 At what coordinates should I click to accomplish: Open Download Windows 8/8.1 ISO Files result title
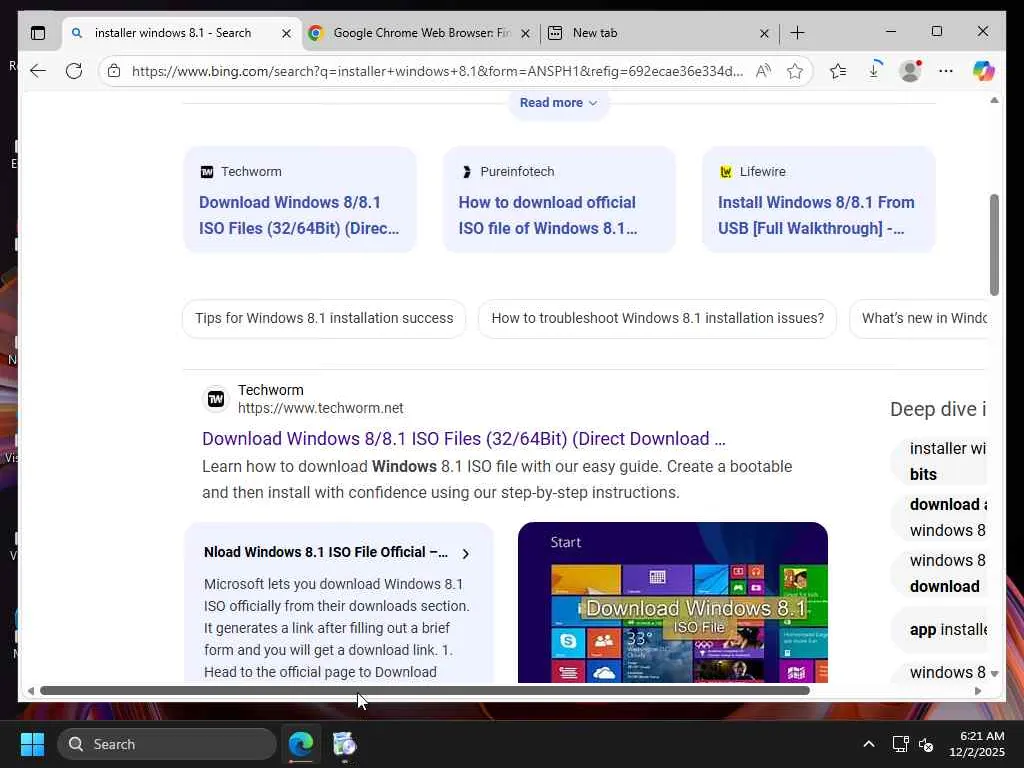[464, 438]
